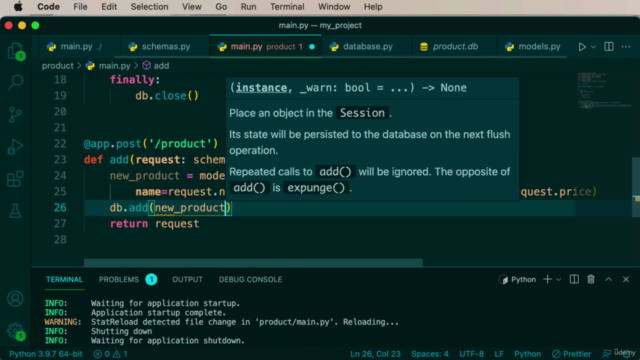
Task: Open the Selection menu
Action: (x=149, y=7)
